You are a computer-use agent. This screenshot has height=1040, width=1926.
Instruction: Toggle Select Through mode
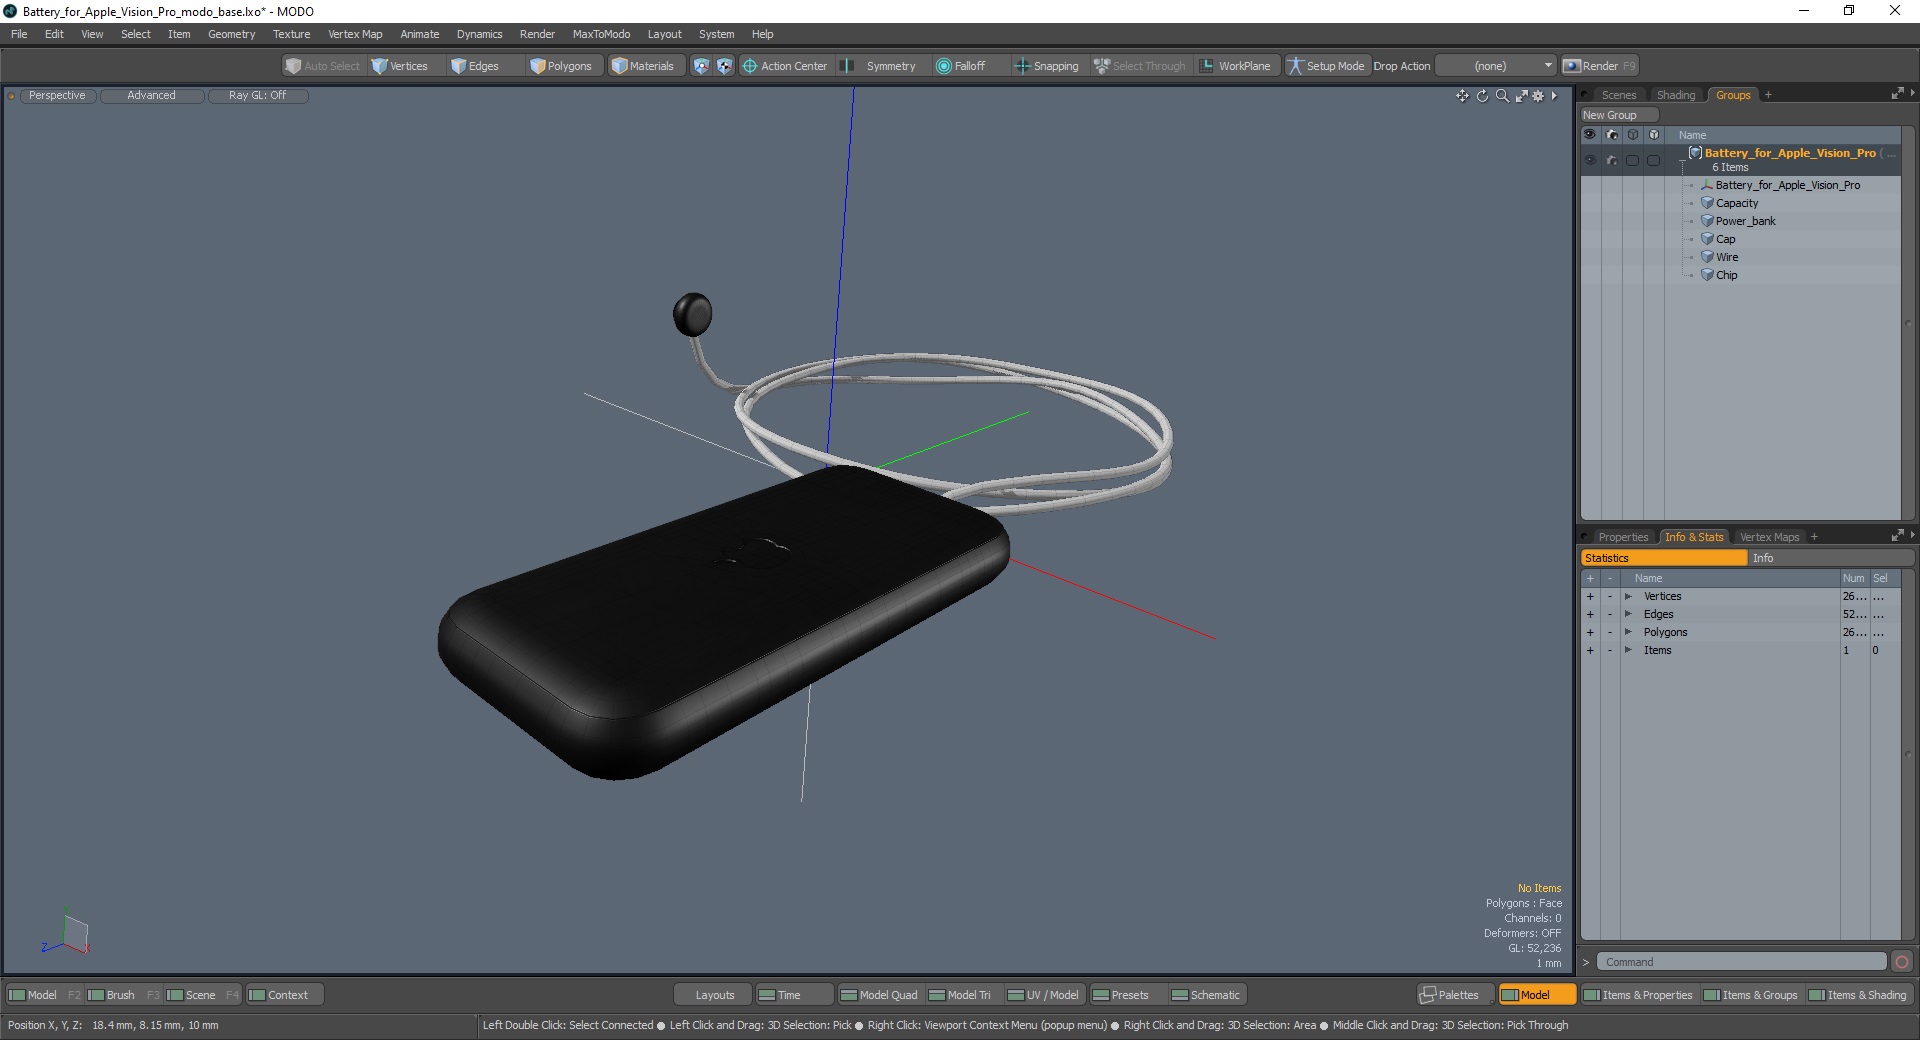1140,66
